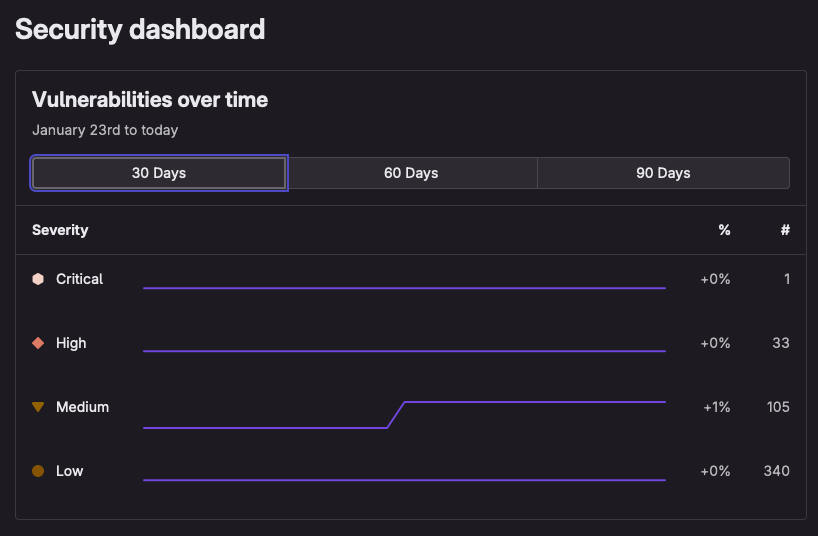The height and width of the screenshot is (536, 818).
Task: Open the Medium severity label
Action: [82, 407]
